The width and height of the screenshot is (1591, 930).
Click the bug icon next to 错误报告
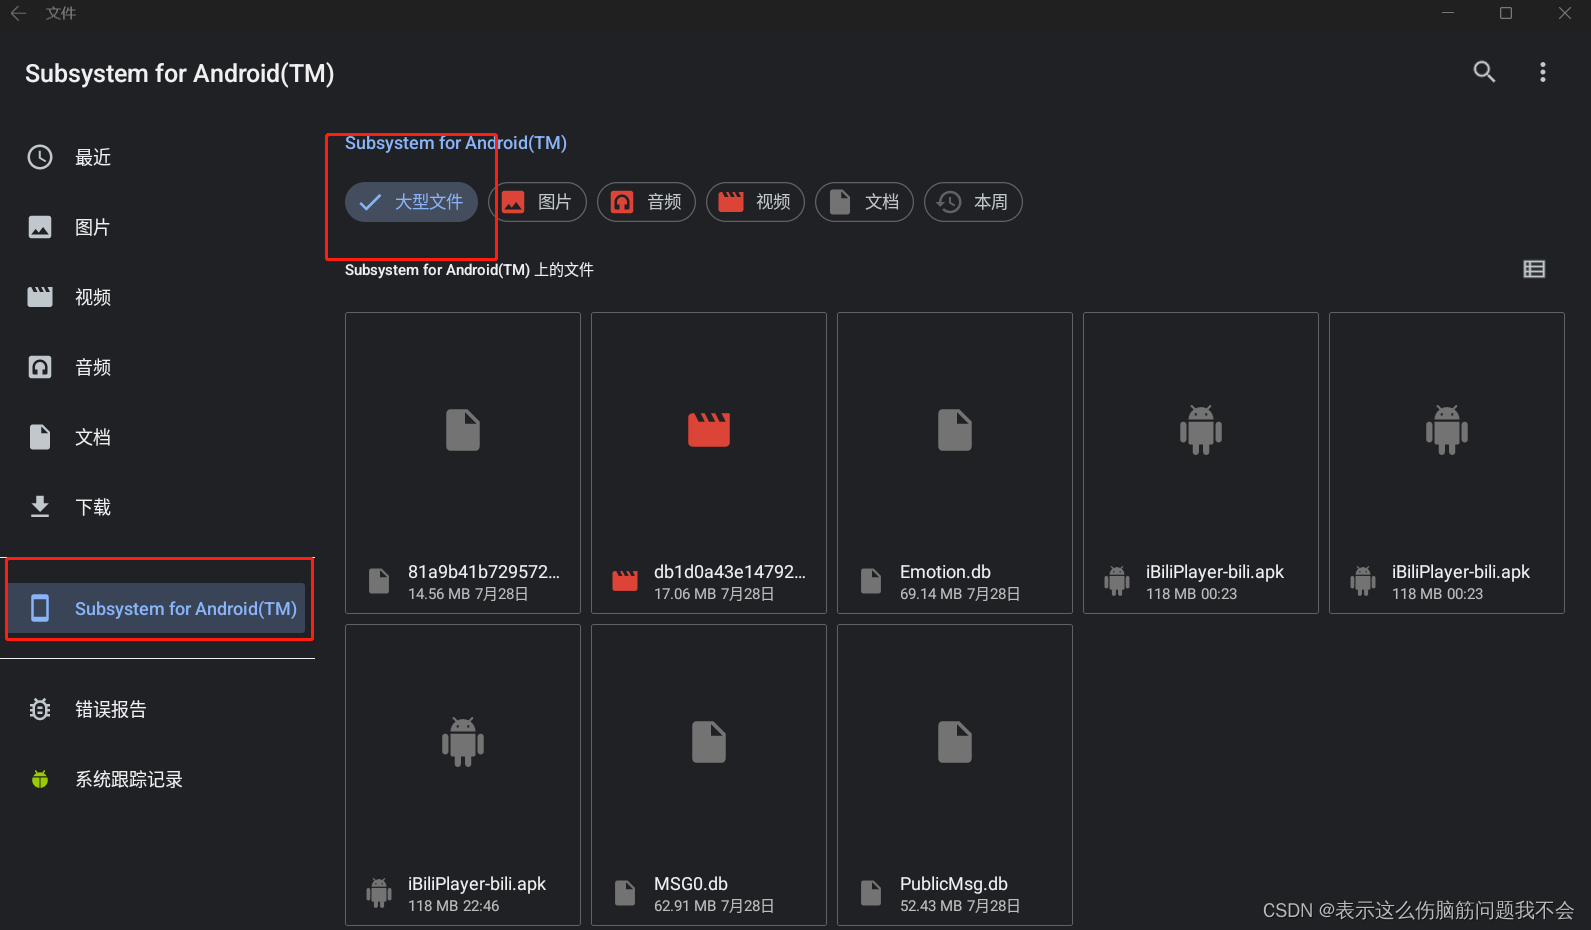click(x=40, y=709)
